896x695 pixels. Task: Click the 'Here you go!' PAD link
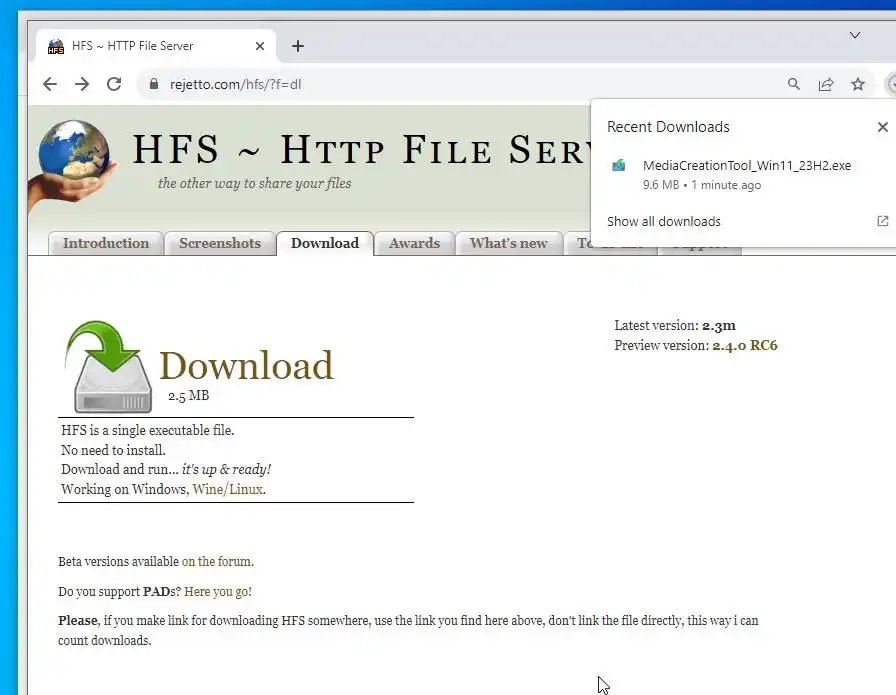218,592
